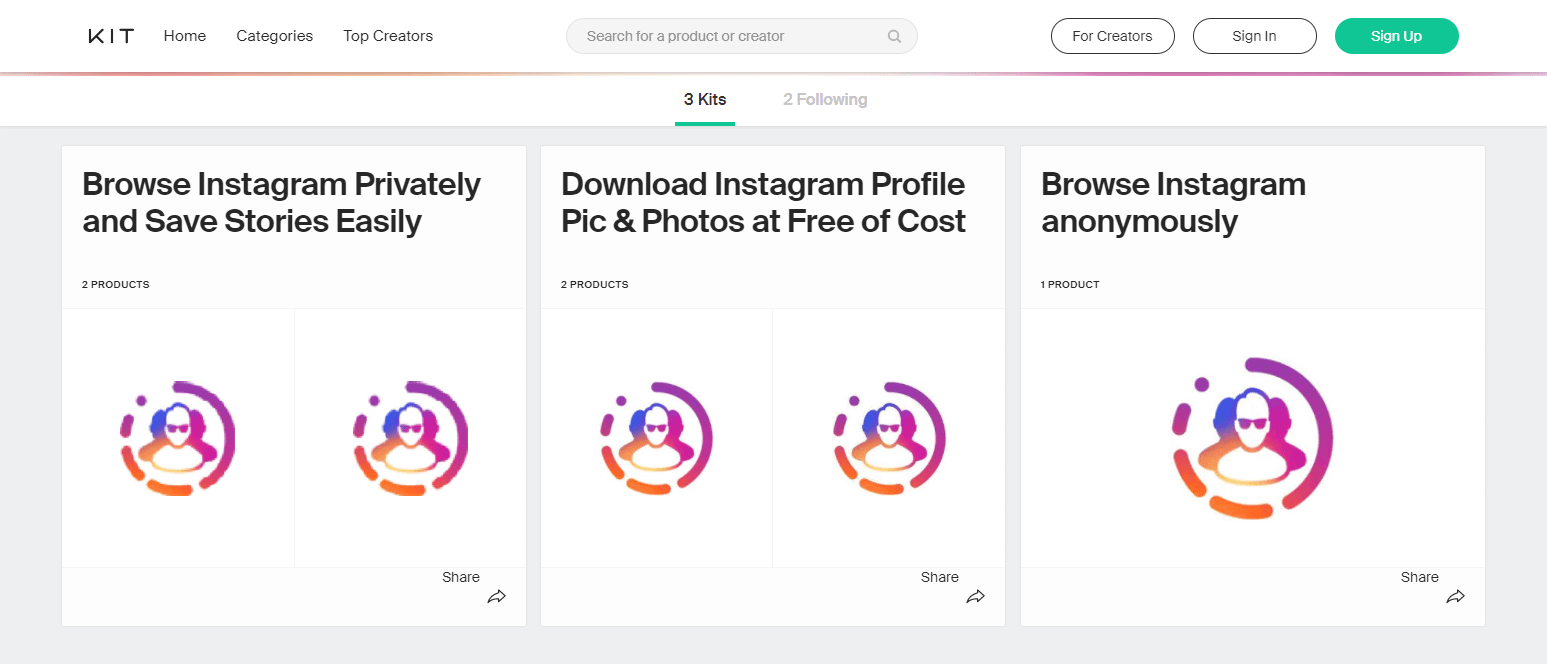Click the share arrow icon under Browse Instagram anonymously kit
This screenshot has height=664, width=1547.
(x=1455, y=596)
